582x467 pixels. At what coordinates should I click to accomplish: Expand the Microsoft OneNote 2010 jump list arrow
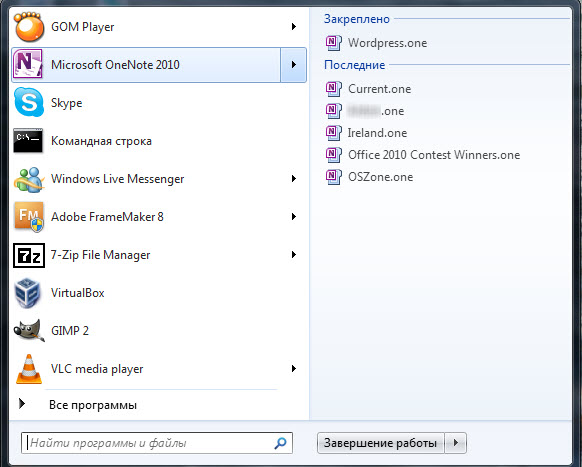click(294, 65)
